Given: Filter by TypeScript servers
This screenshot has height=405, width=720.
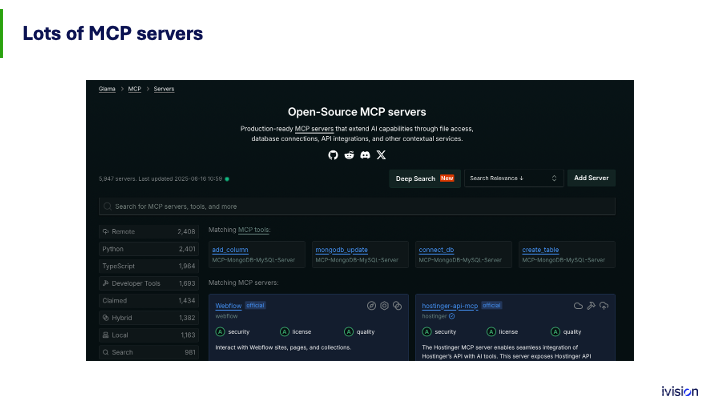Looking at the screenshot, I should 149,266.
